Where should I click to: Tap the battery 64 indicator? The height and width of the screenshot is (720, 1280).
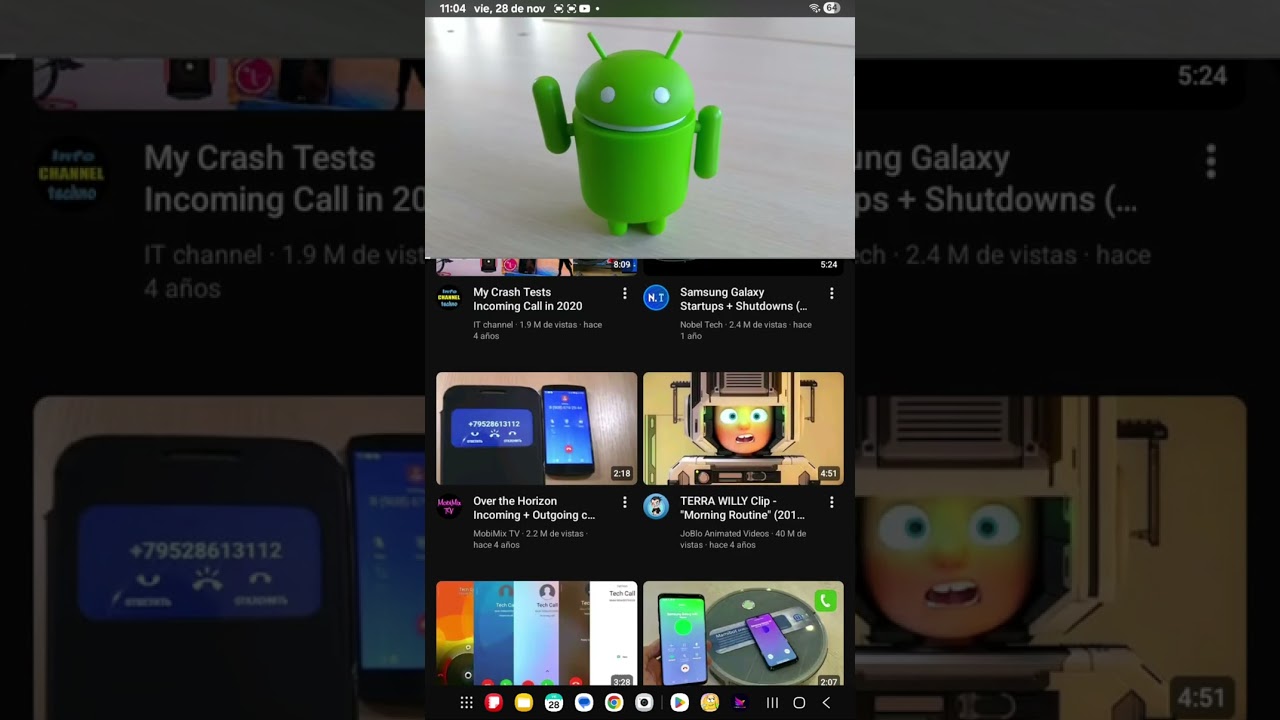(831, 8)
